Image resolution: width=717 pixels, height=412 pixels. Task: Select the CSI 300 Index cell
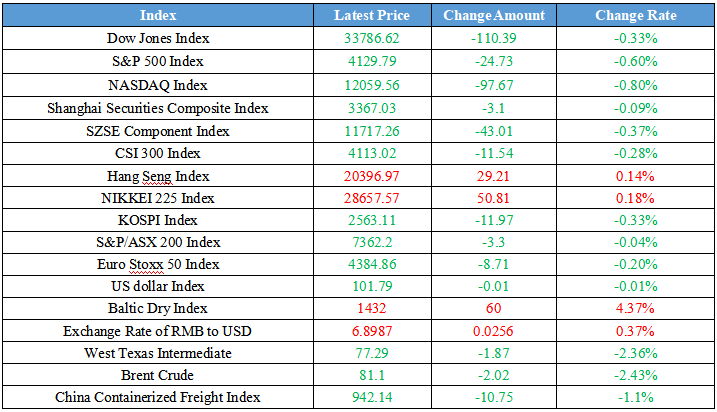click(158, 153)
